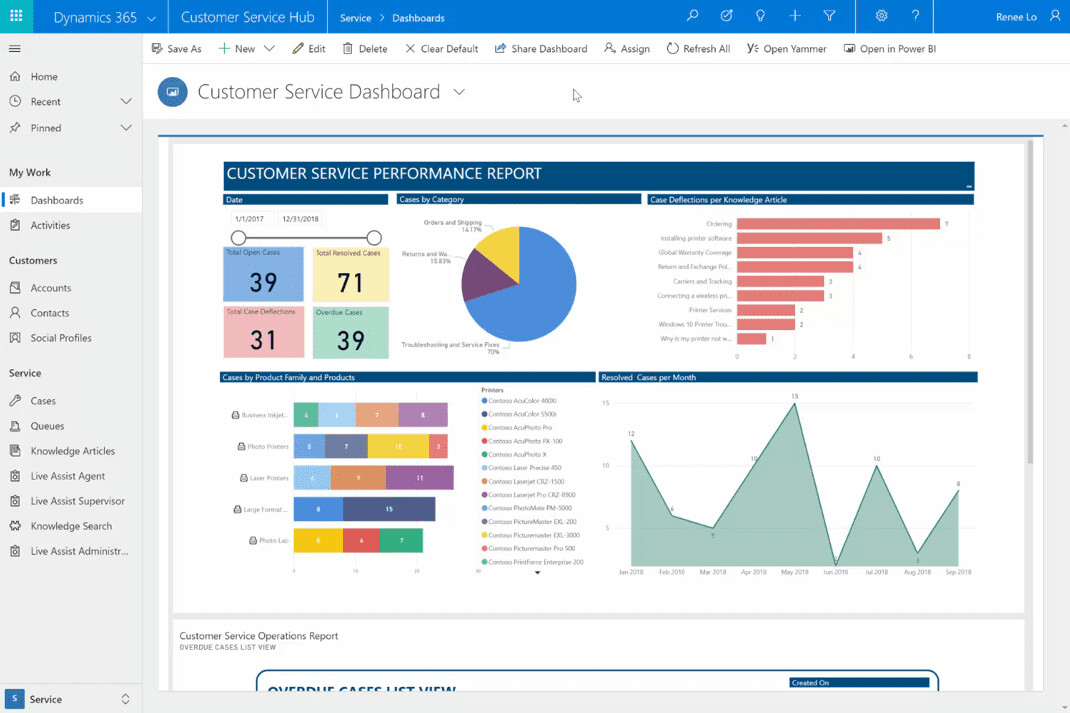Click Open Yammer command
Image resolution: width=1070 pixels, height=713 pixels.
[x=787, y=48]
